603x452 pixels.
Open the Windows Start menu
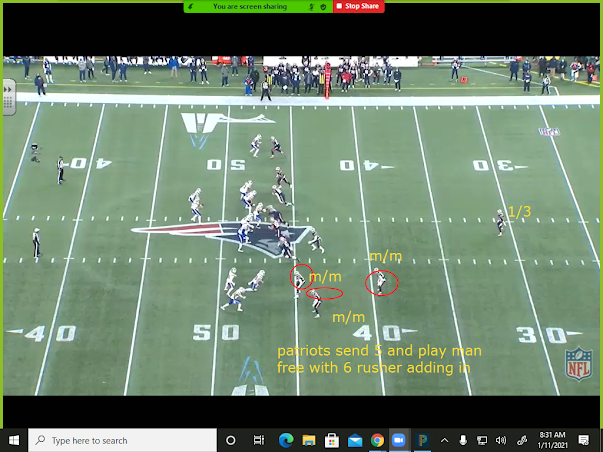[x=14, y=440]
